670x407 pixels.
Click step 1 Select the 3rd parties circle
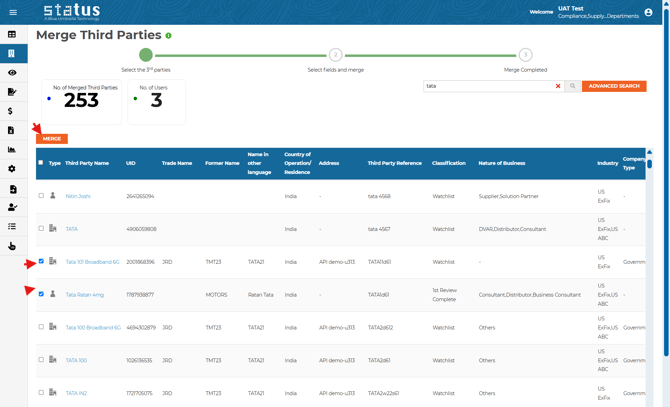click(x=146, y=55)
